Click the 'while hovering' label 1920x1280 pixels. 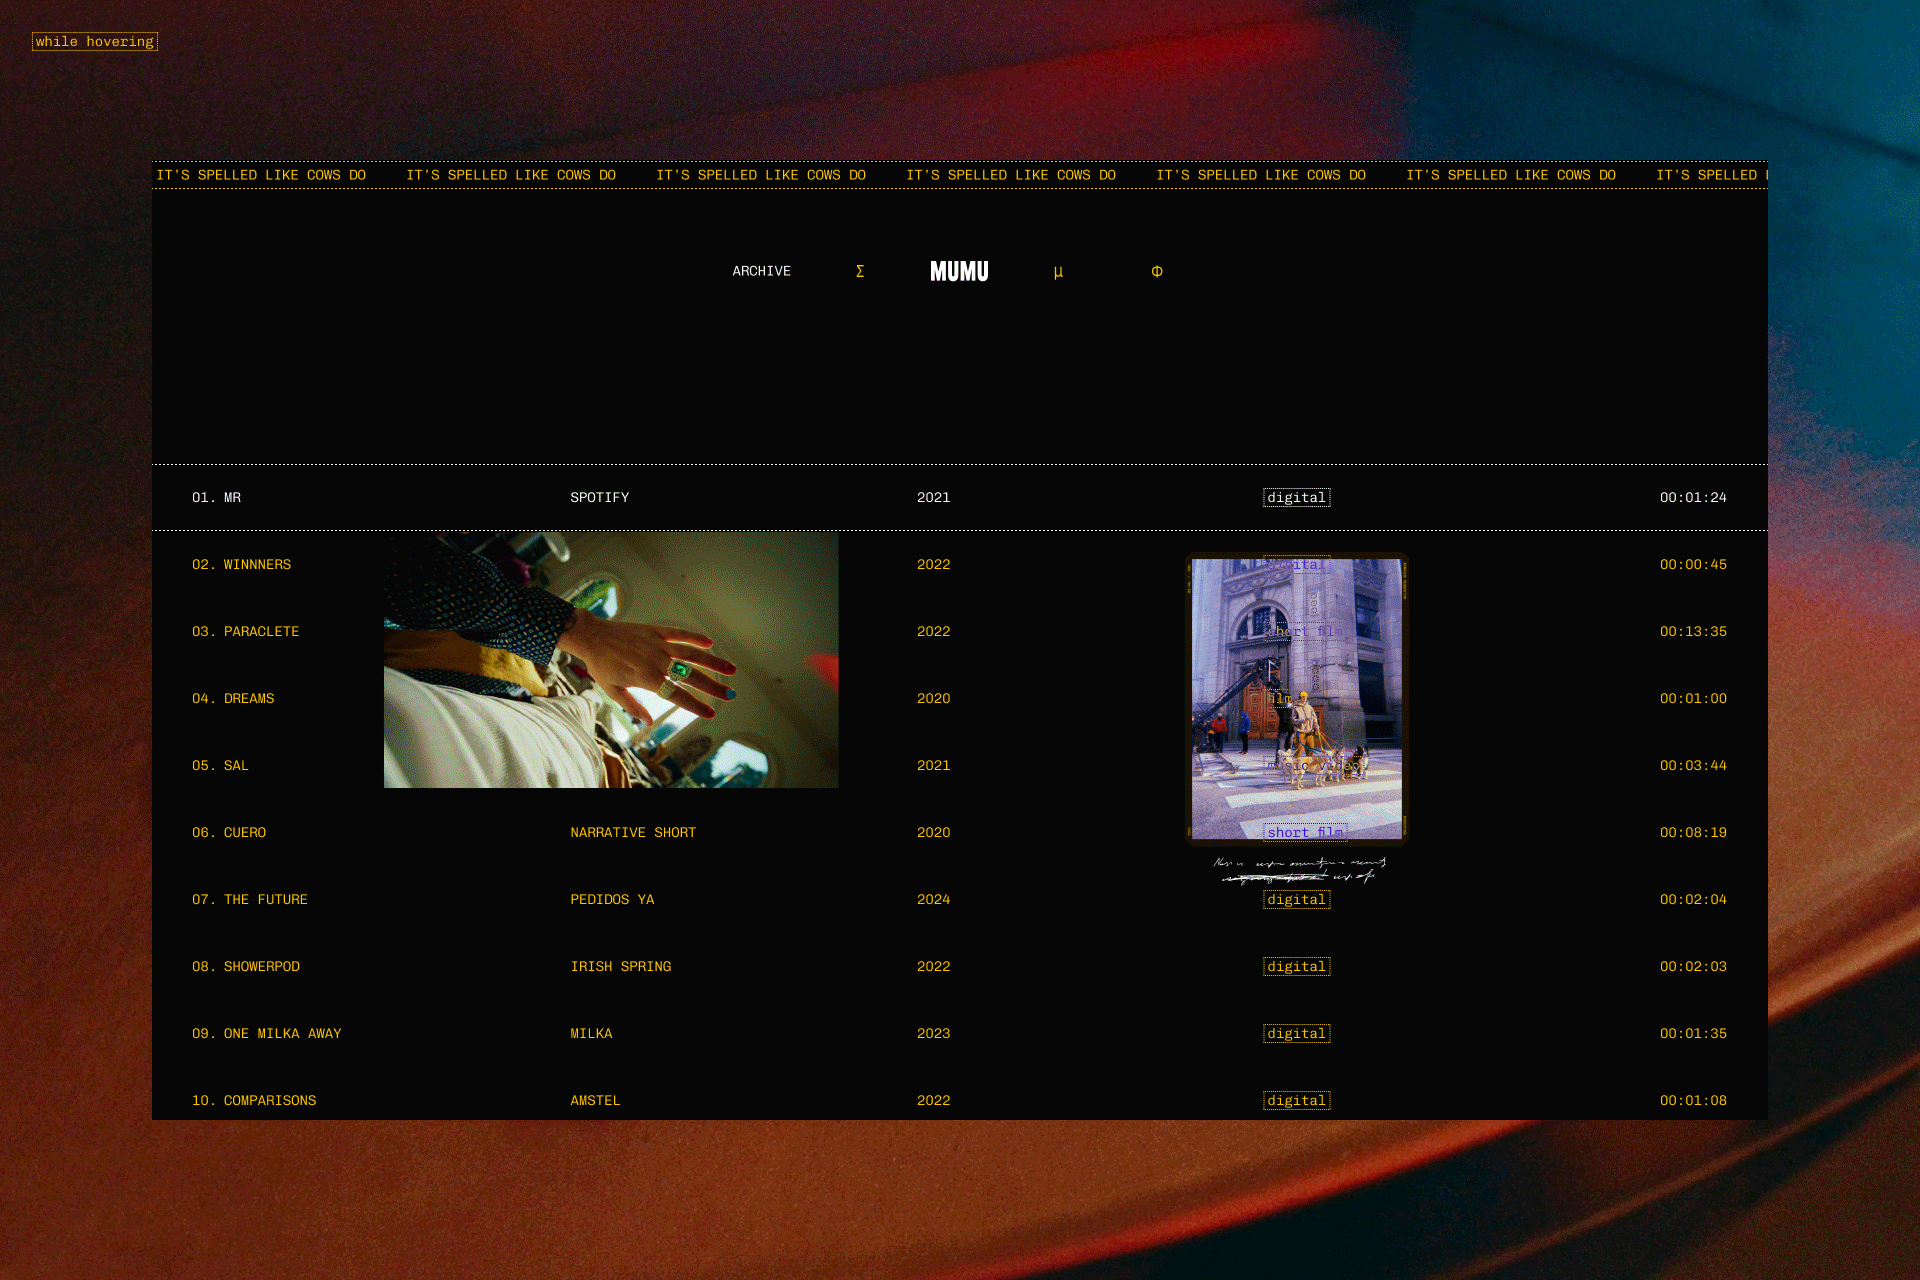tap(95, 42)
